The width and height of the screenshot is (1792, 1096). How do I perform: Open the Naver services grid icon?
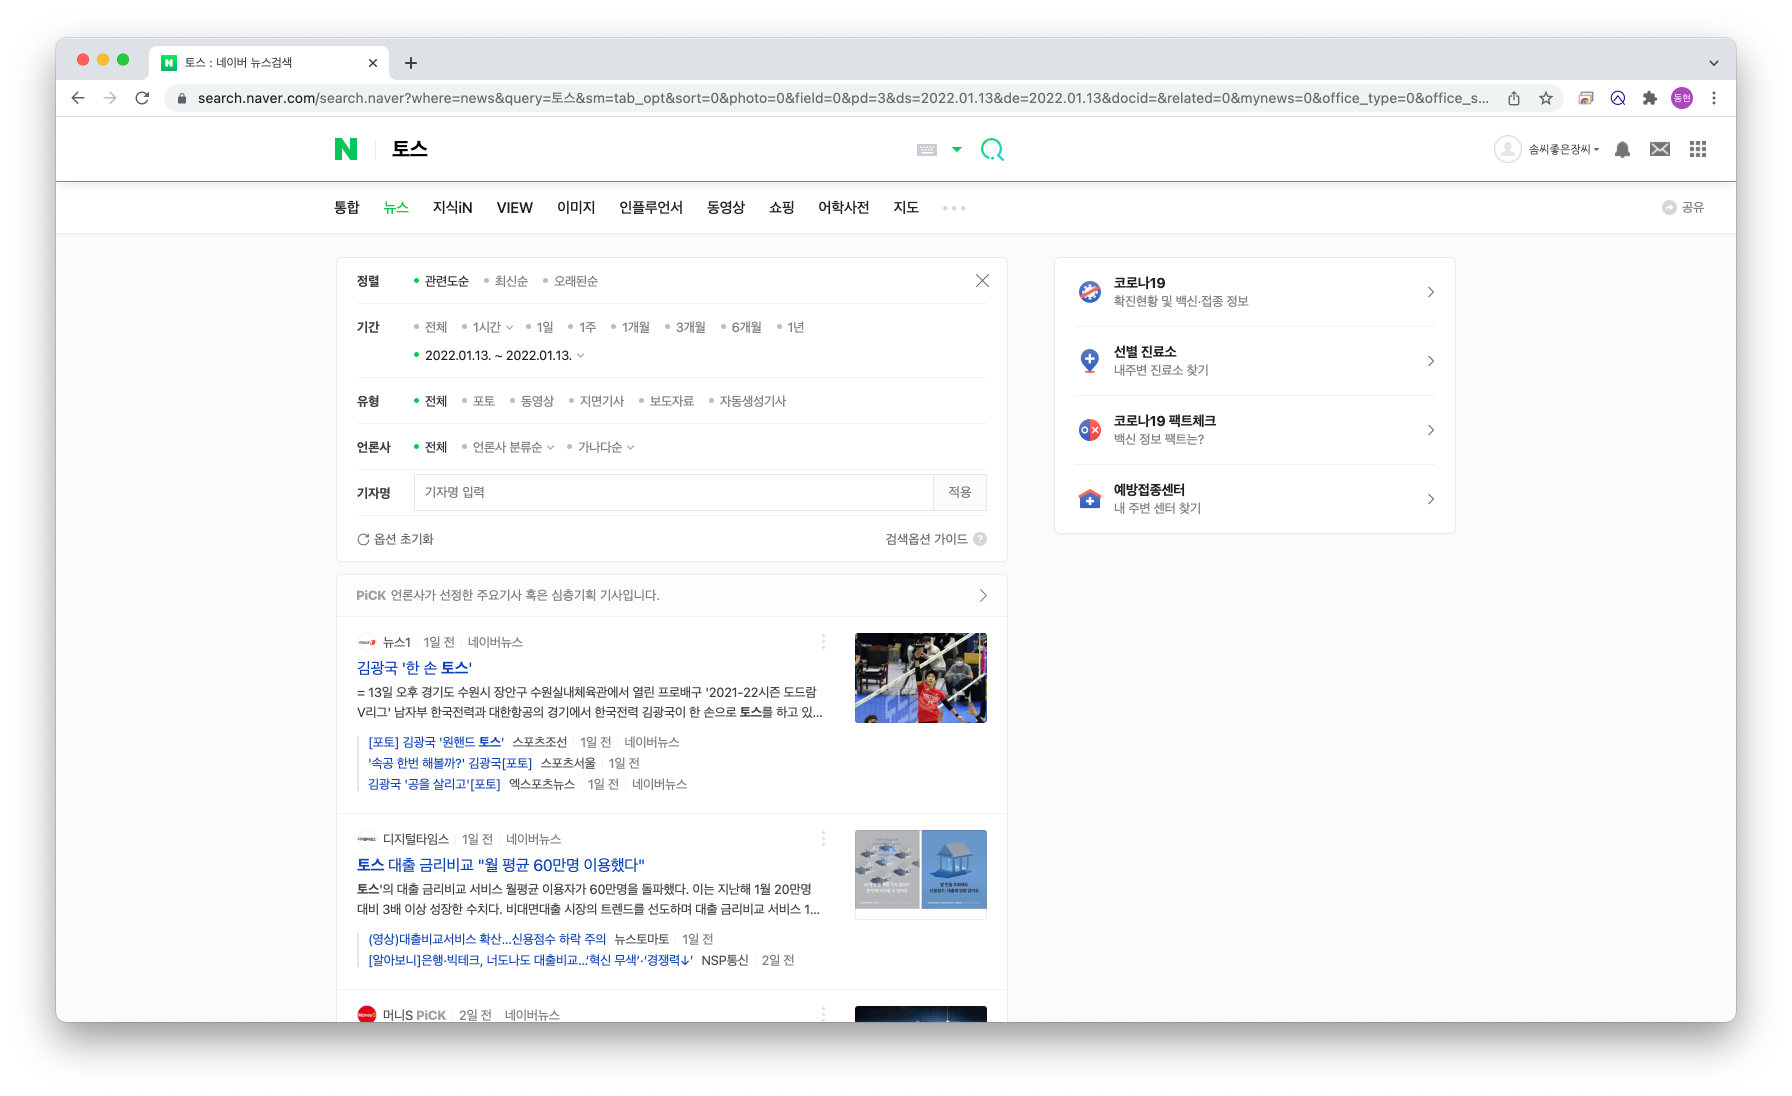point(1698,149)
